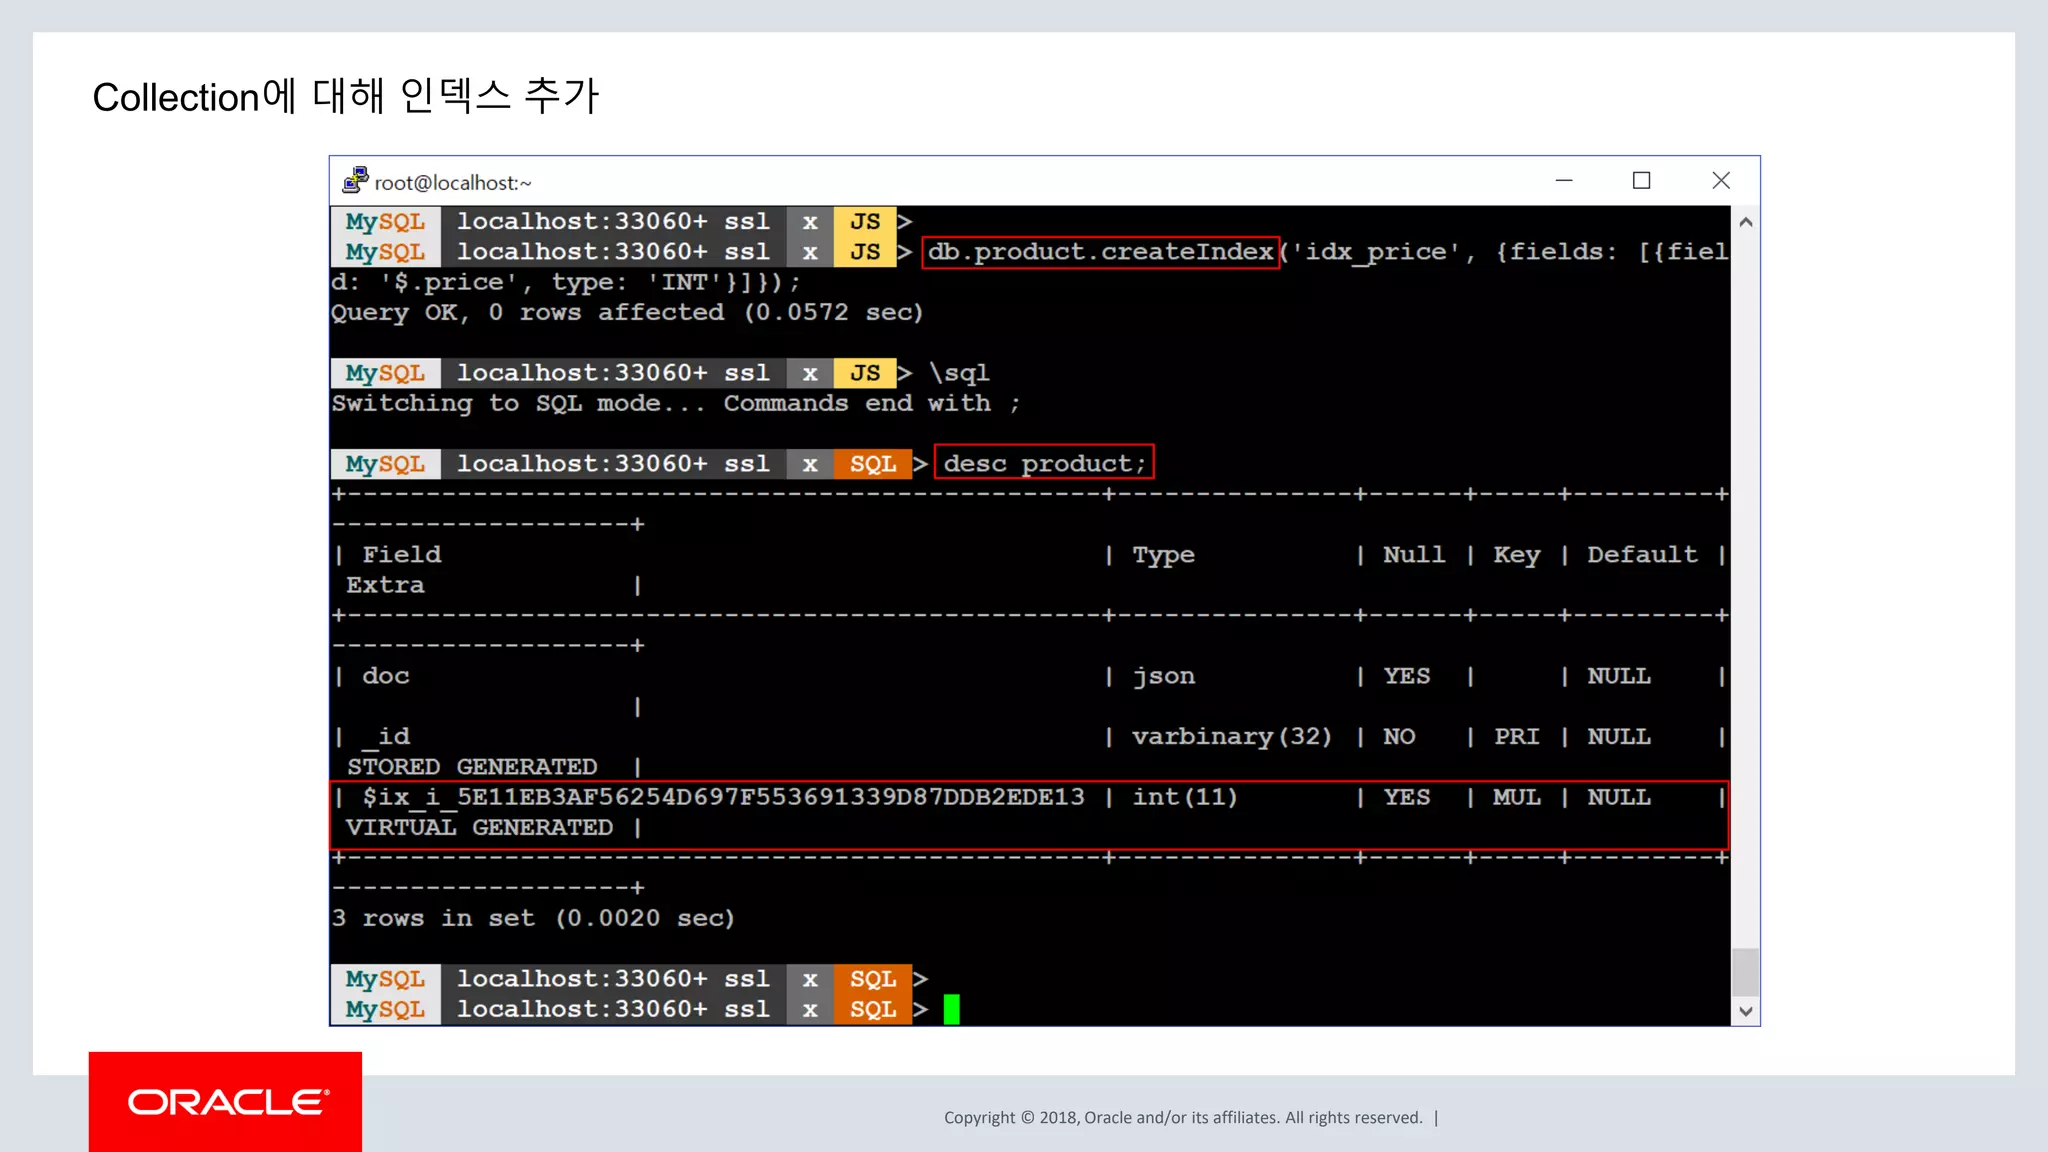Click the Key column header
Viewport: 2048px width, 1152px height.
(1517, 555)
